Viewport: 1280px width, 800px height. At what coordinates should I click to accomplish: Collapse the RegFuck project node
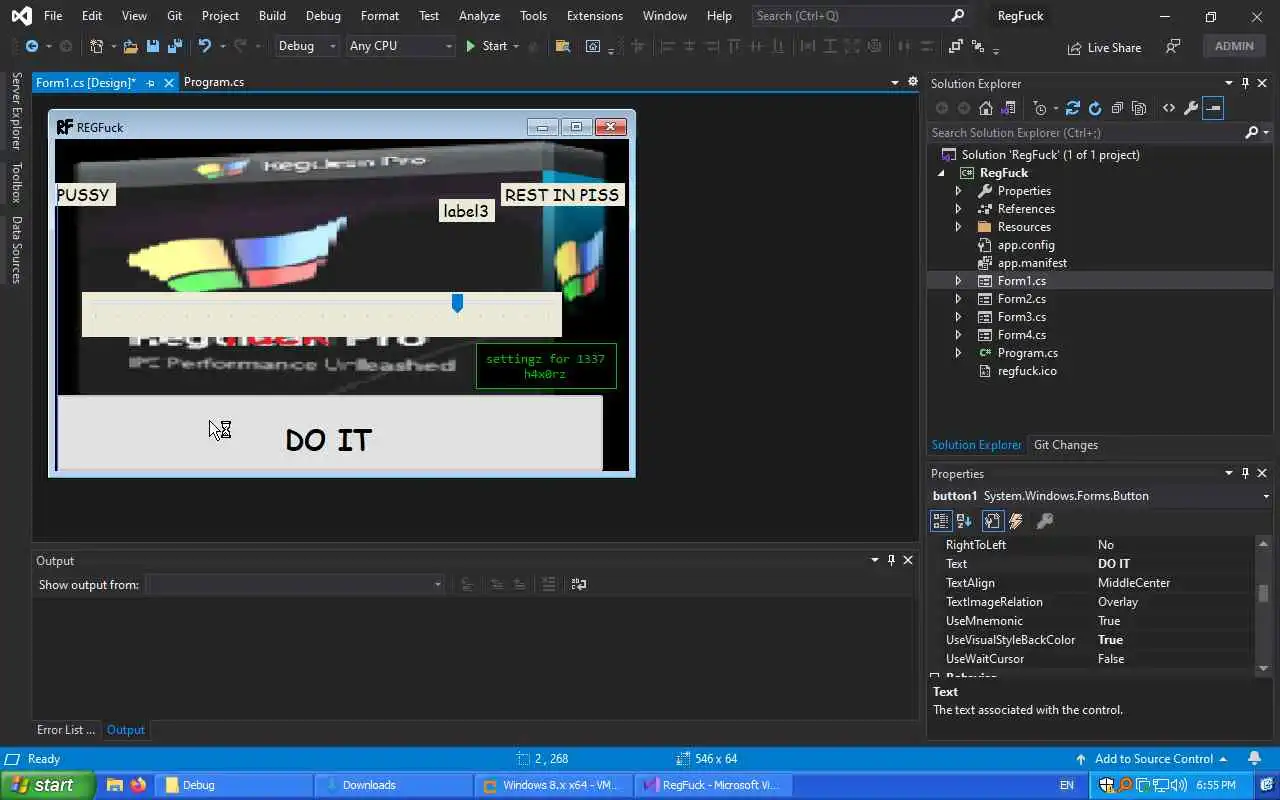point(941,173)
